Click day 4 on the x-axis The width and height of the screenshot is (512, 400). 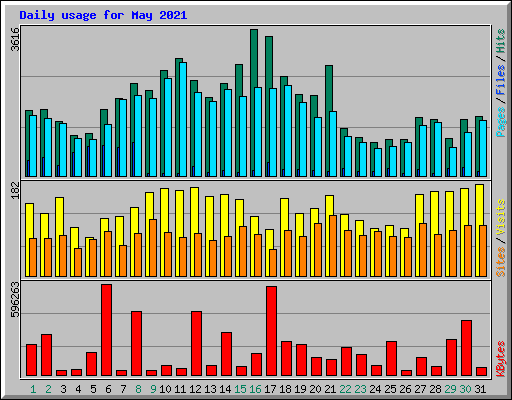click(x=78, y=389)
